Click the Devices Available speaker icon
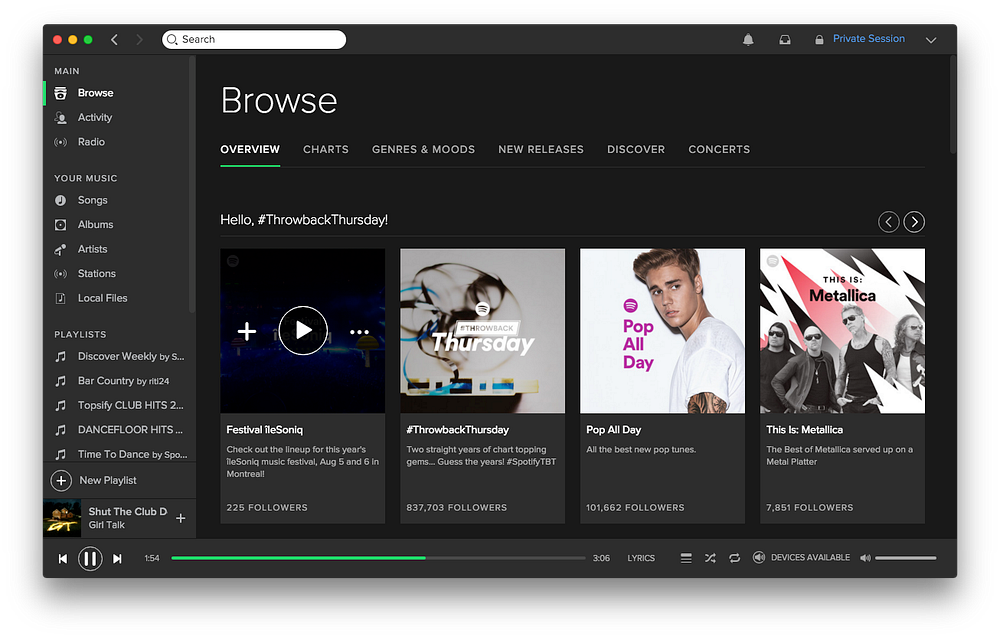The width and height of the screenshot is (1000, 639). pos(758,557)
